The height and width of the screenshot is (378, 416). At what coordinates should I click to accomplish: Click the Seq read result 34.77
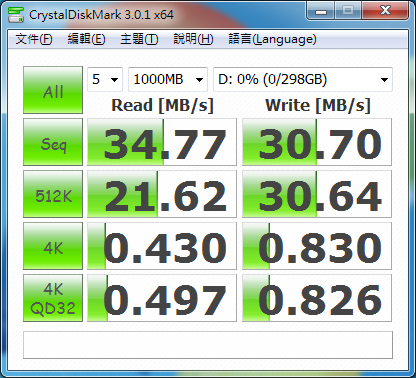click(162, 142)
